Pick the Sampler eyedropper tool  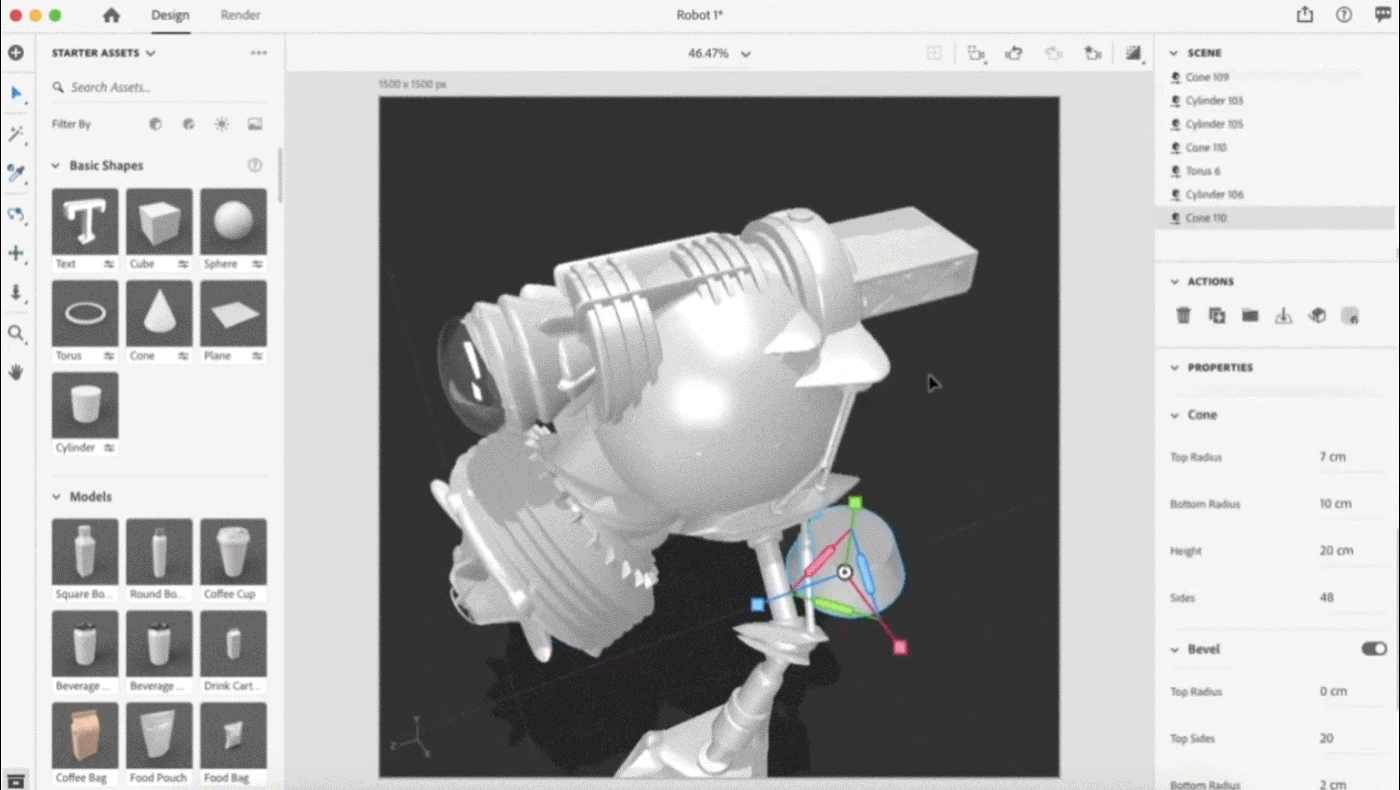coord(16,173)
